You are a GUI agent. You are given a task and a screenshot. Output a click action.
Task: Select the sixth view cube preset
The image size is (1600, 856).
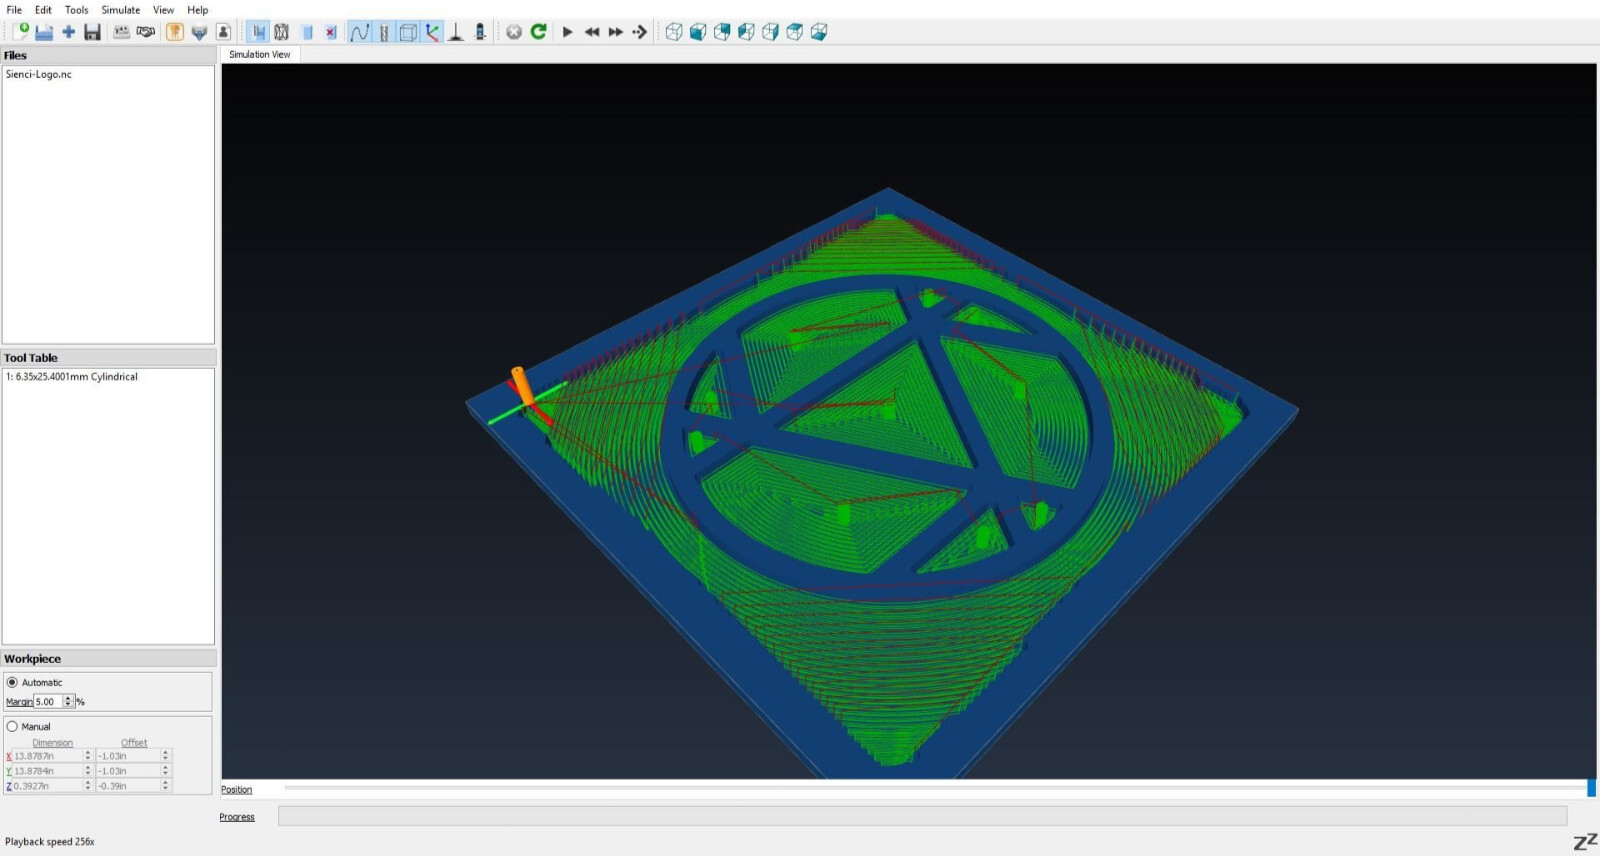[794, 32]
